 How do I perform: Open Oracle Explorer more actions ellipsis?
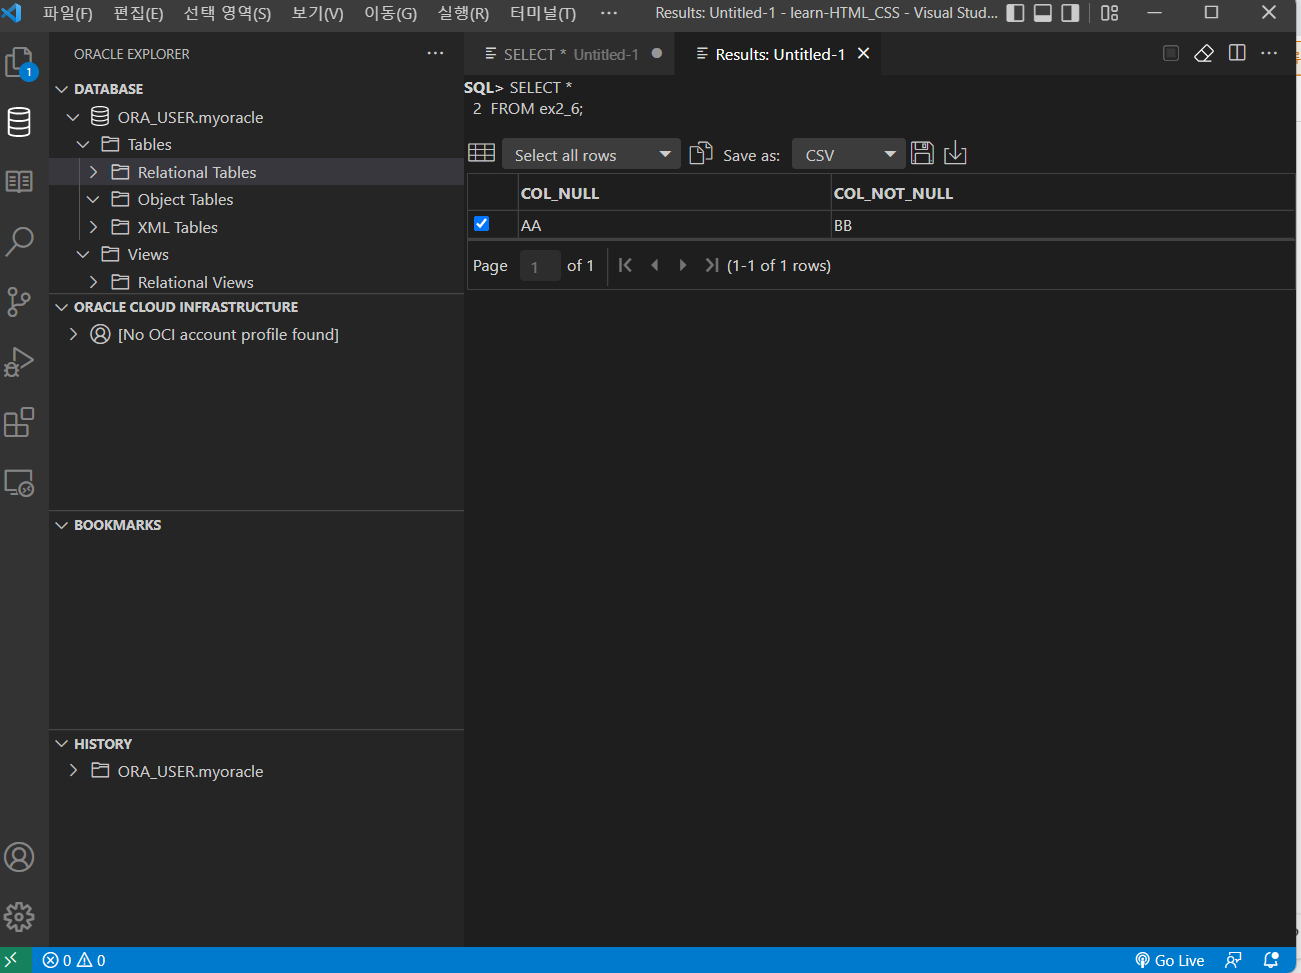435,53
